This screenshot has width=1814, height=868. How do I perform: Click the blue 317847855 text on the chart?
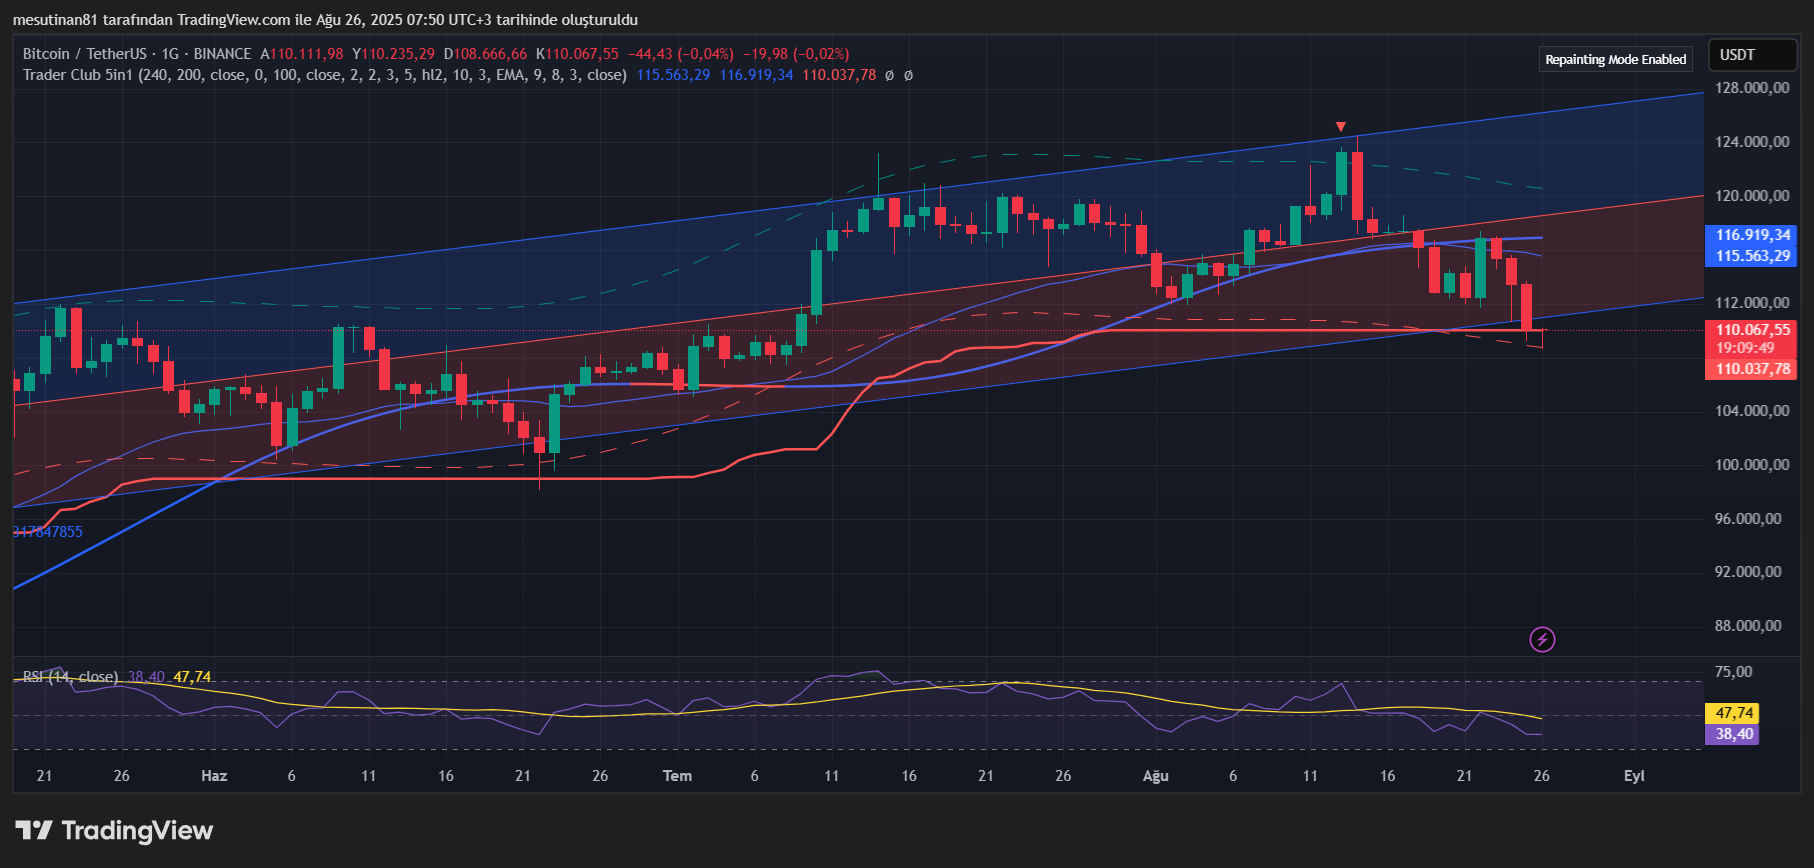pos(48,532)
